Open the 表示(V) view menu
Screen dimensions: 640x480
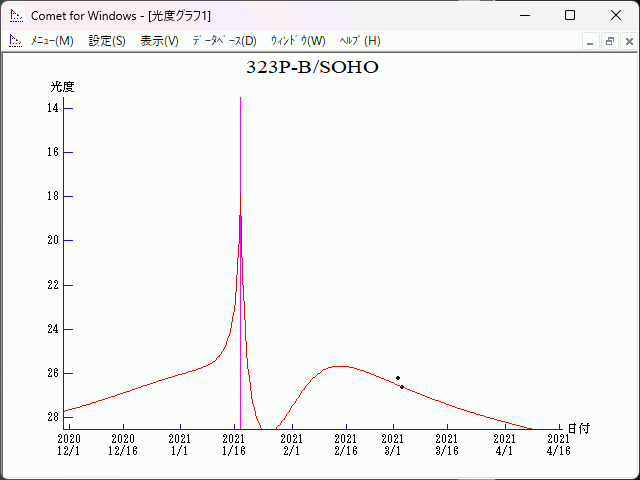(159, 41)
